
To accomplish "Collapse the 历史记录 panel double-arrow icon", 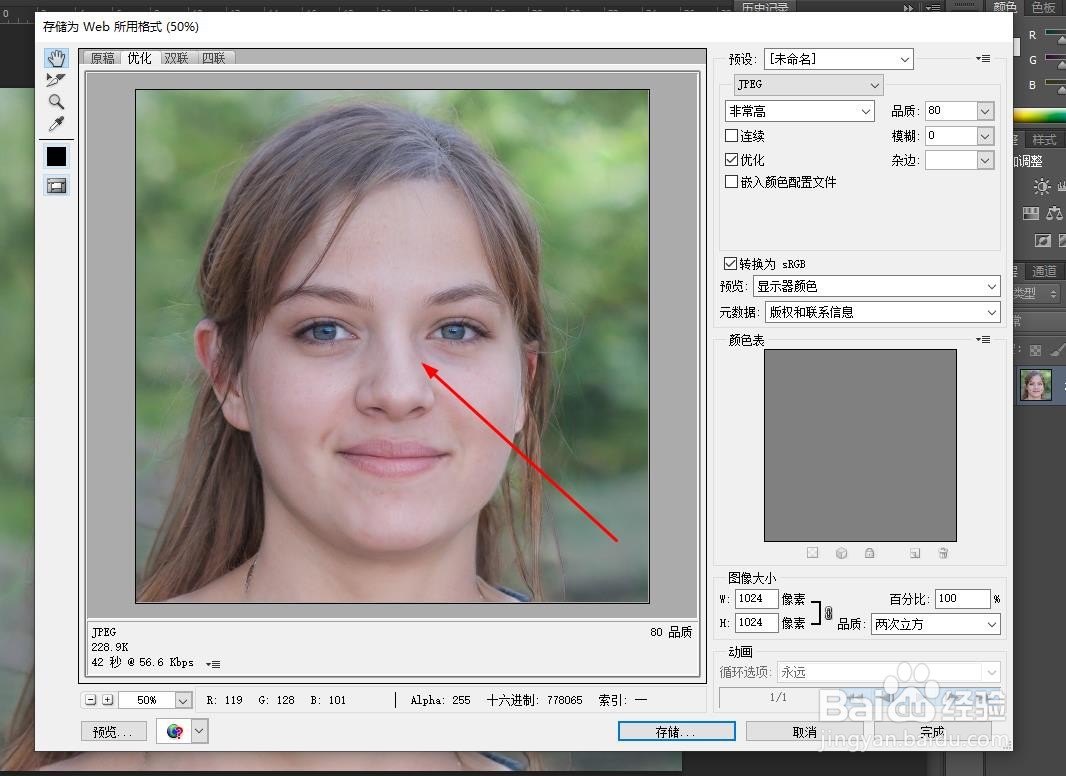I will (x=908, y=7).
